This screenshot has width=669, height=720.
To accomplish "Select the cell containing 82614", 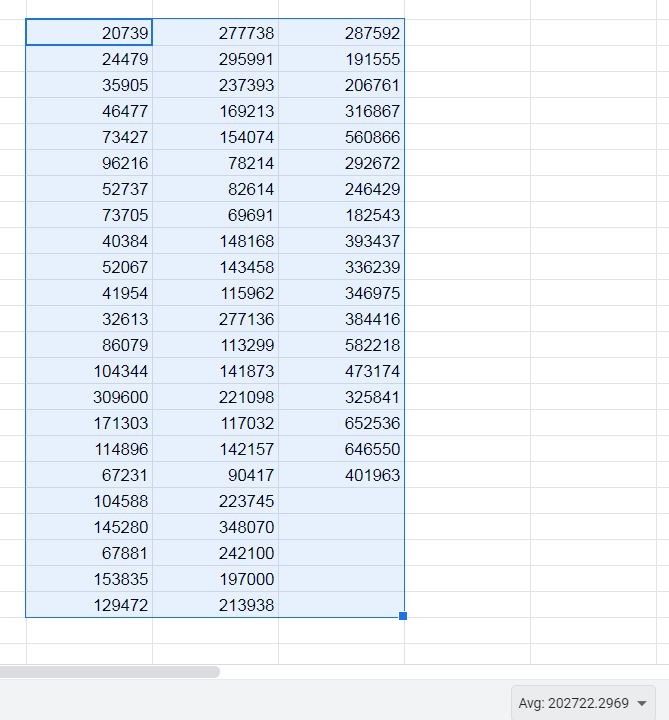I will [215, 189].
